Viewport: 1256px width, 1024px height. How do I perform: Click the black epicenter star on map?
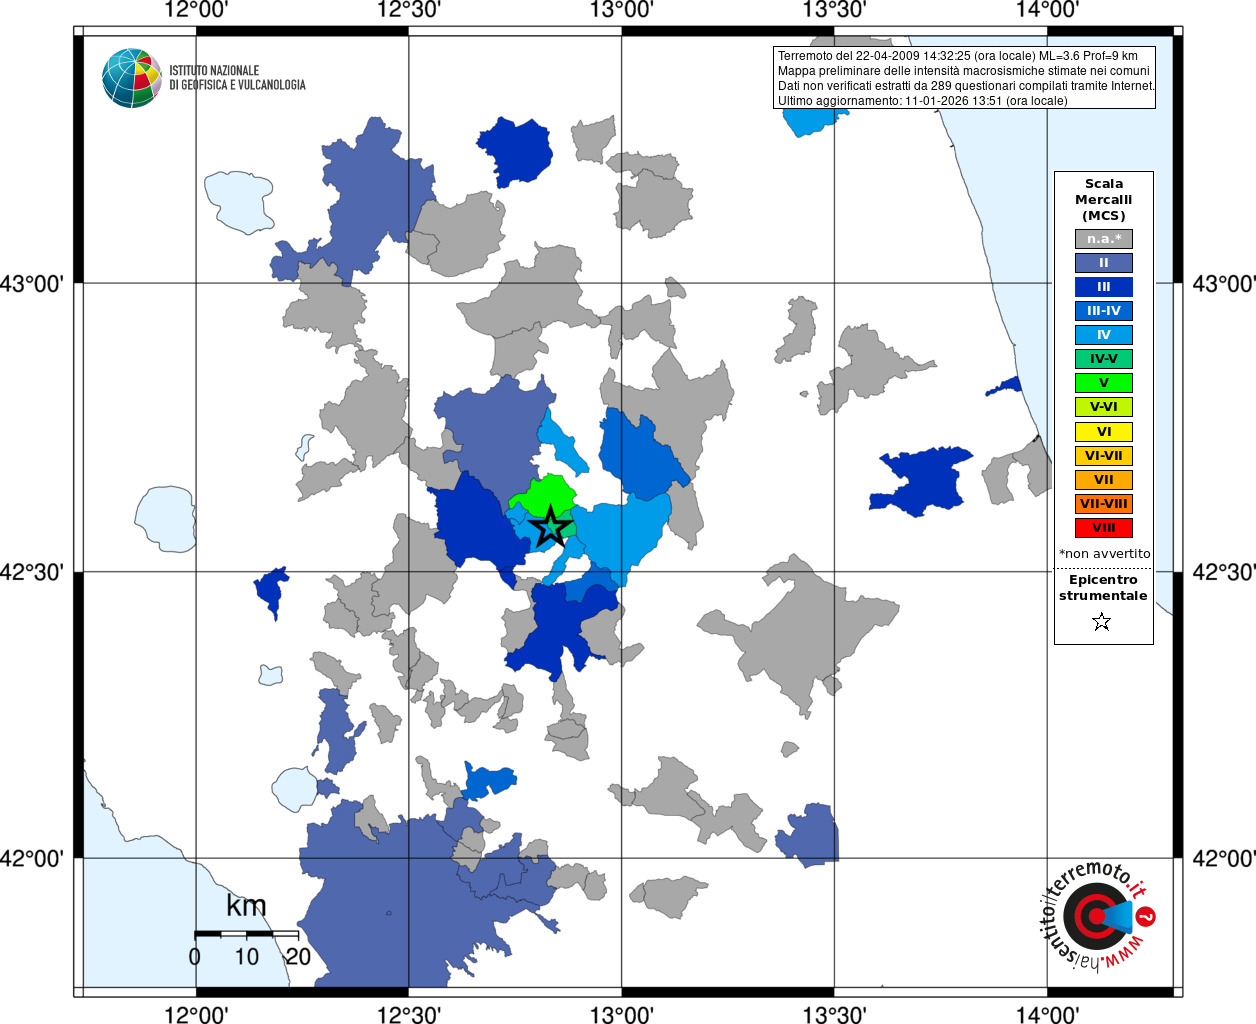(x=550, y=526)
